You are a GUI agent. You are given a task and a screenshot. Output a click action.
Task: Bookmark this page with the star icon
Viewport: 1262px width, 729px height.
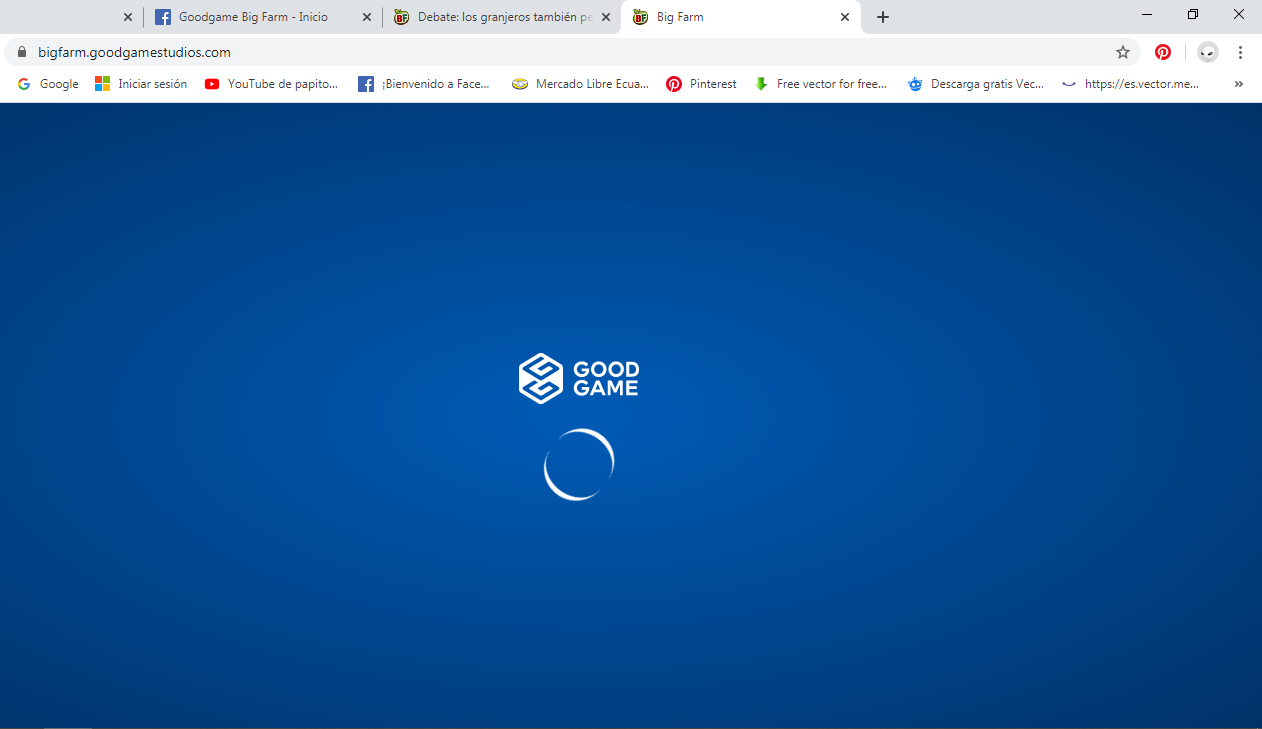1123,52
